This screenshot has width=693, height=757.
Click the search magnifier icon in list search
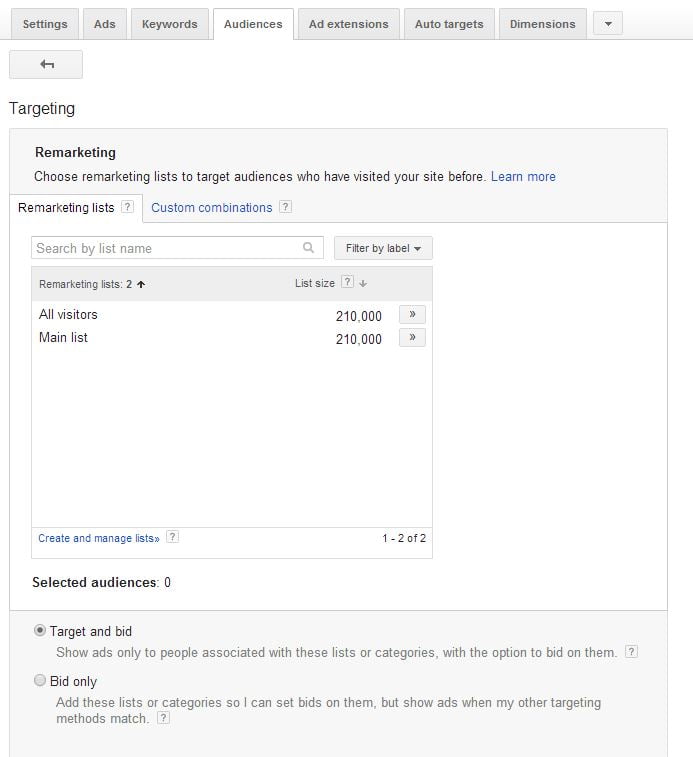pyautogui.click(x=309, y=248)
